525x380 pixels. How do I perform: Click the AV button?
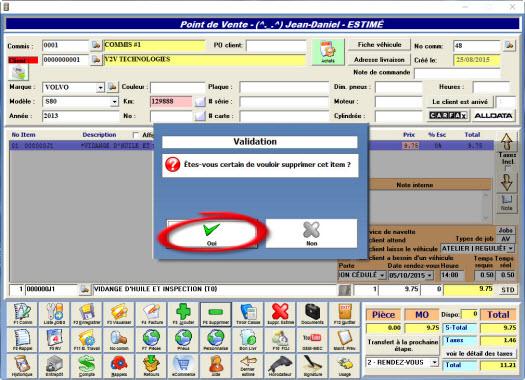505,239
